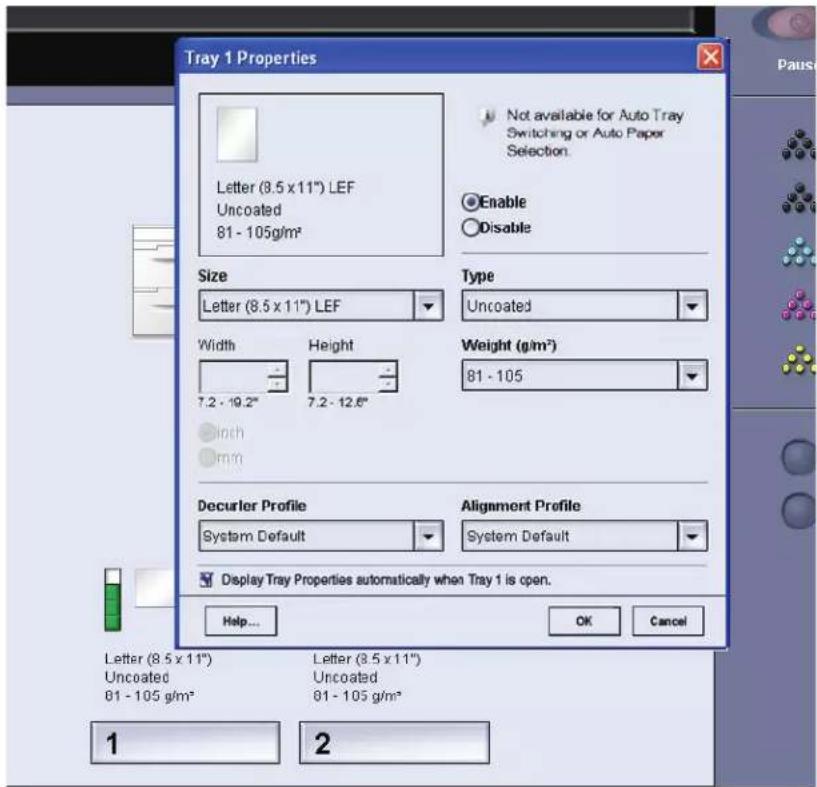Click the paper preview icon in dialog

click(x=238, y=134)
